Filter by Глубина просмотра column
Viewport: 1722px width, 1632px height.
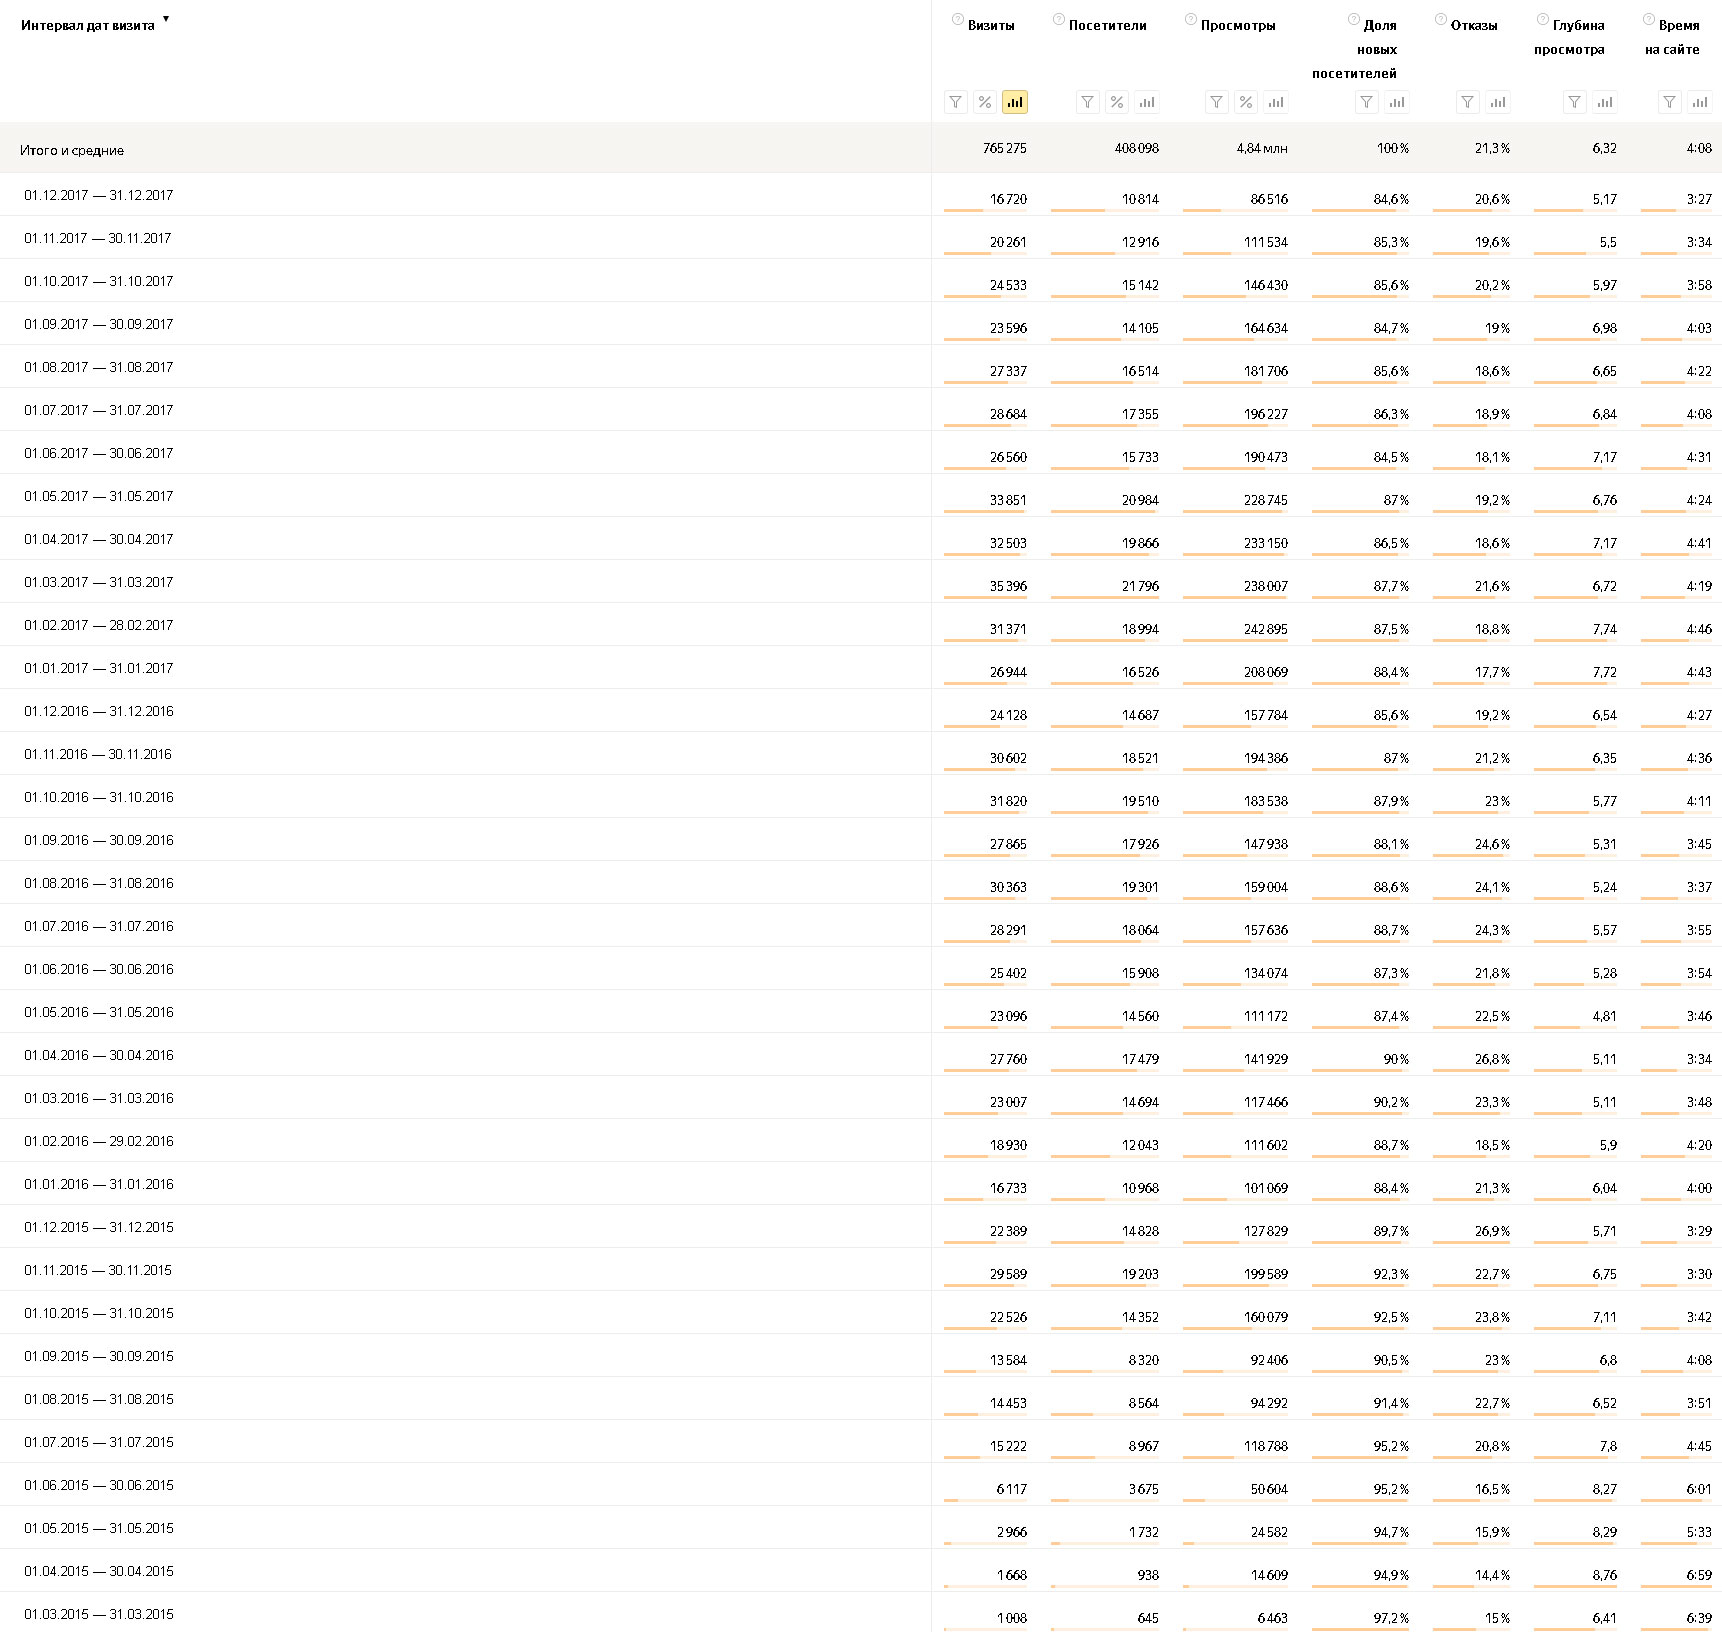pos(1575,102)
